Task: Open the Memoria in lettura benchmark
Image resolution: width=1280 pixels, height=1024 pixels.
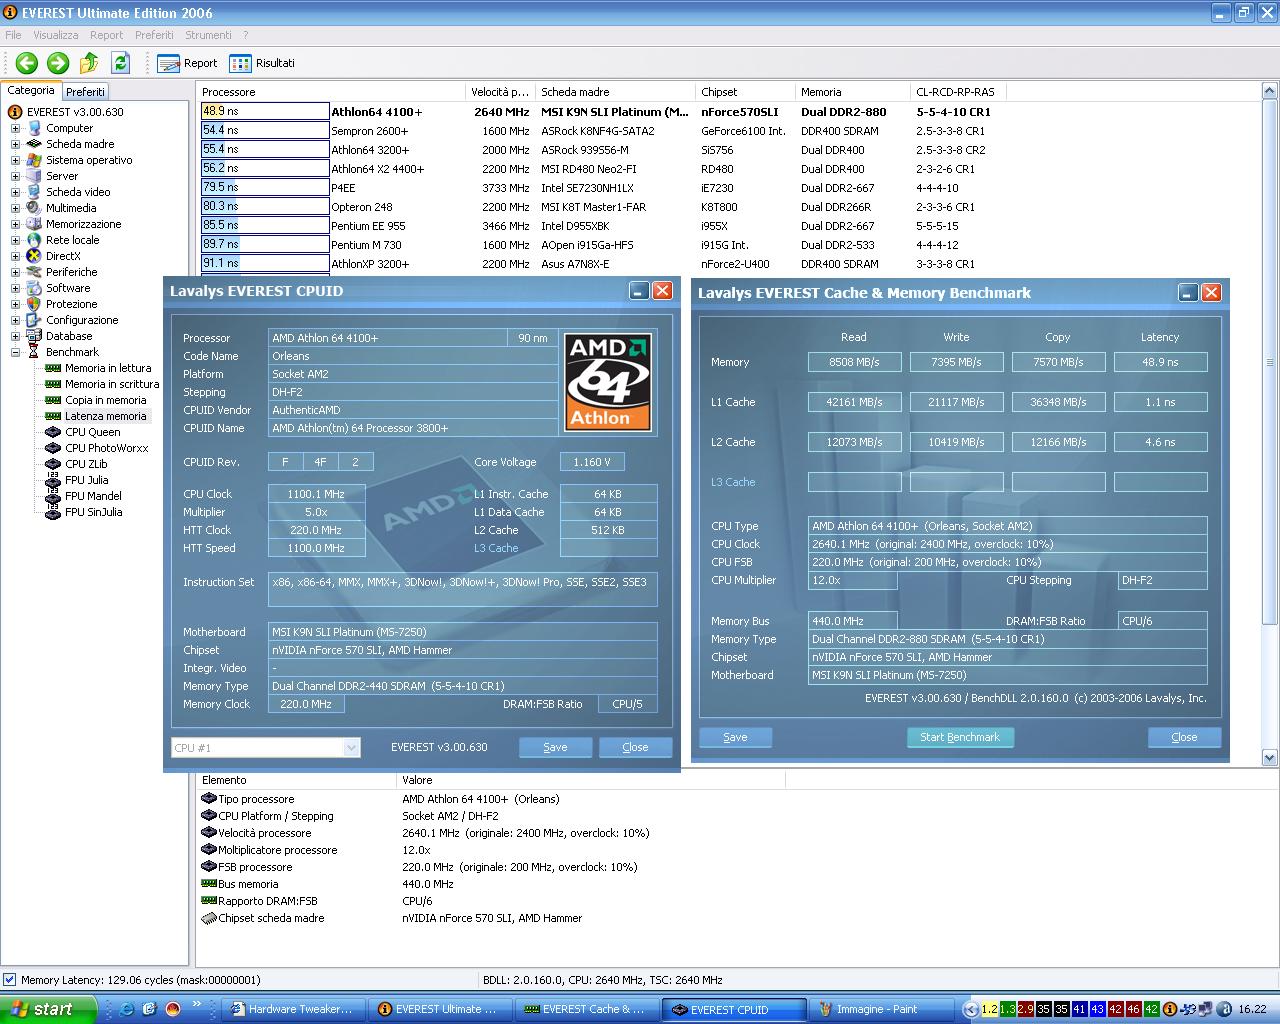Action: pos(108,368)
